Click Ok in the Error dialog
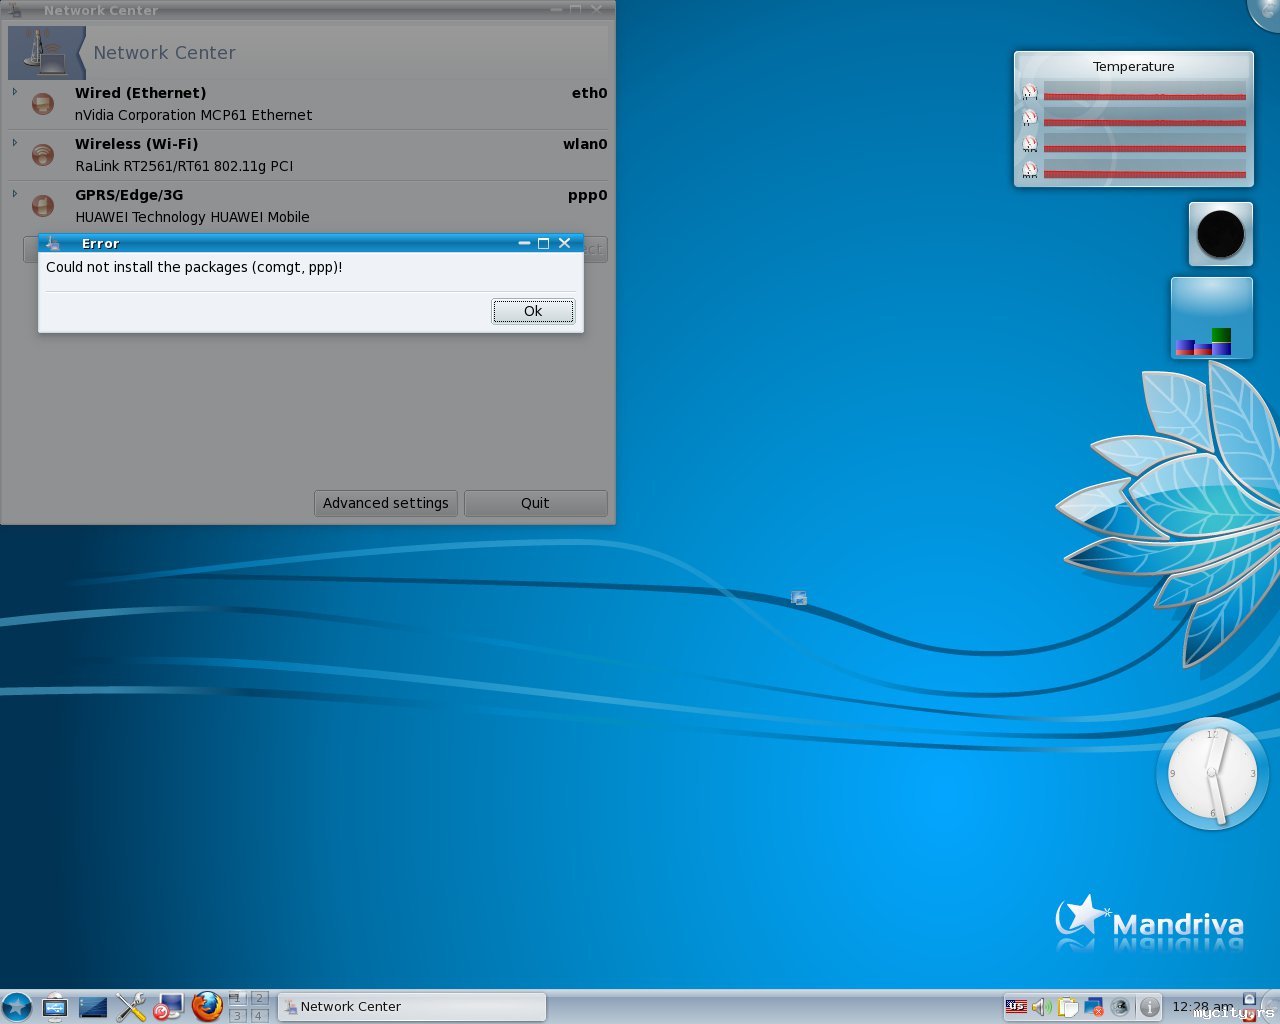This screenshot has height=1024, width=1280. pos(533,311)
